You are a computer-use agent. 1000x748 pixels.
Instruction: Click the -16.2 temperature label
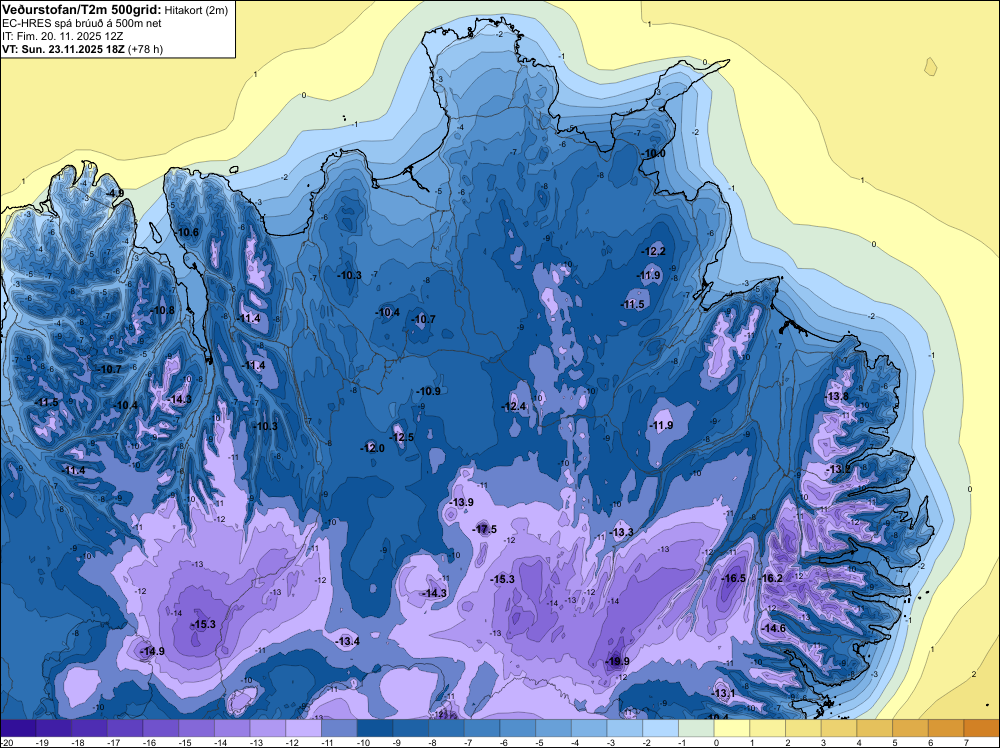pos(770,578)
